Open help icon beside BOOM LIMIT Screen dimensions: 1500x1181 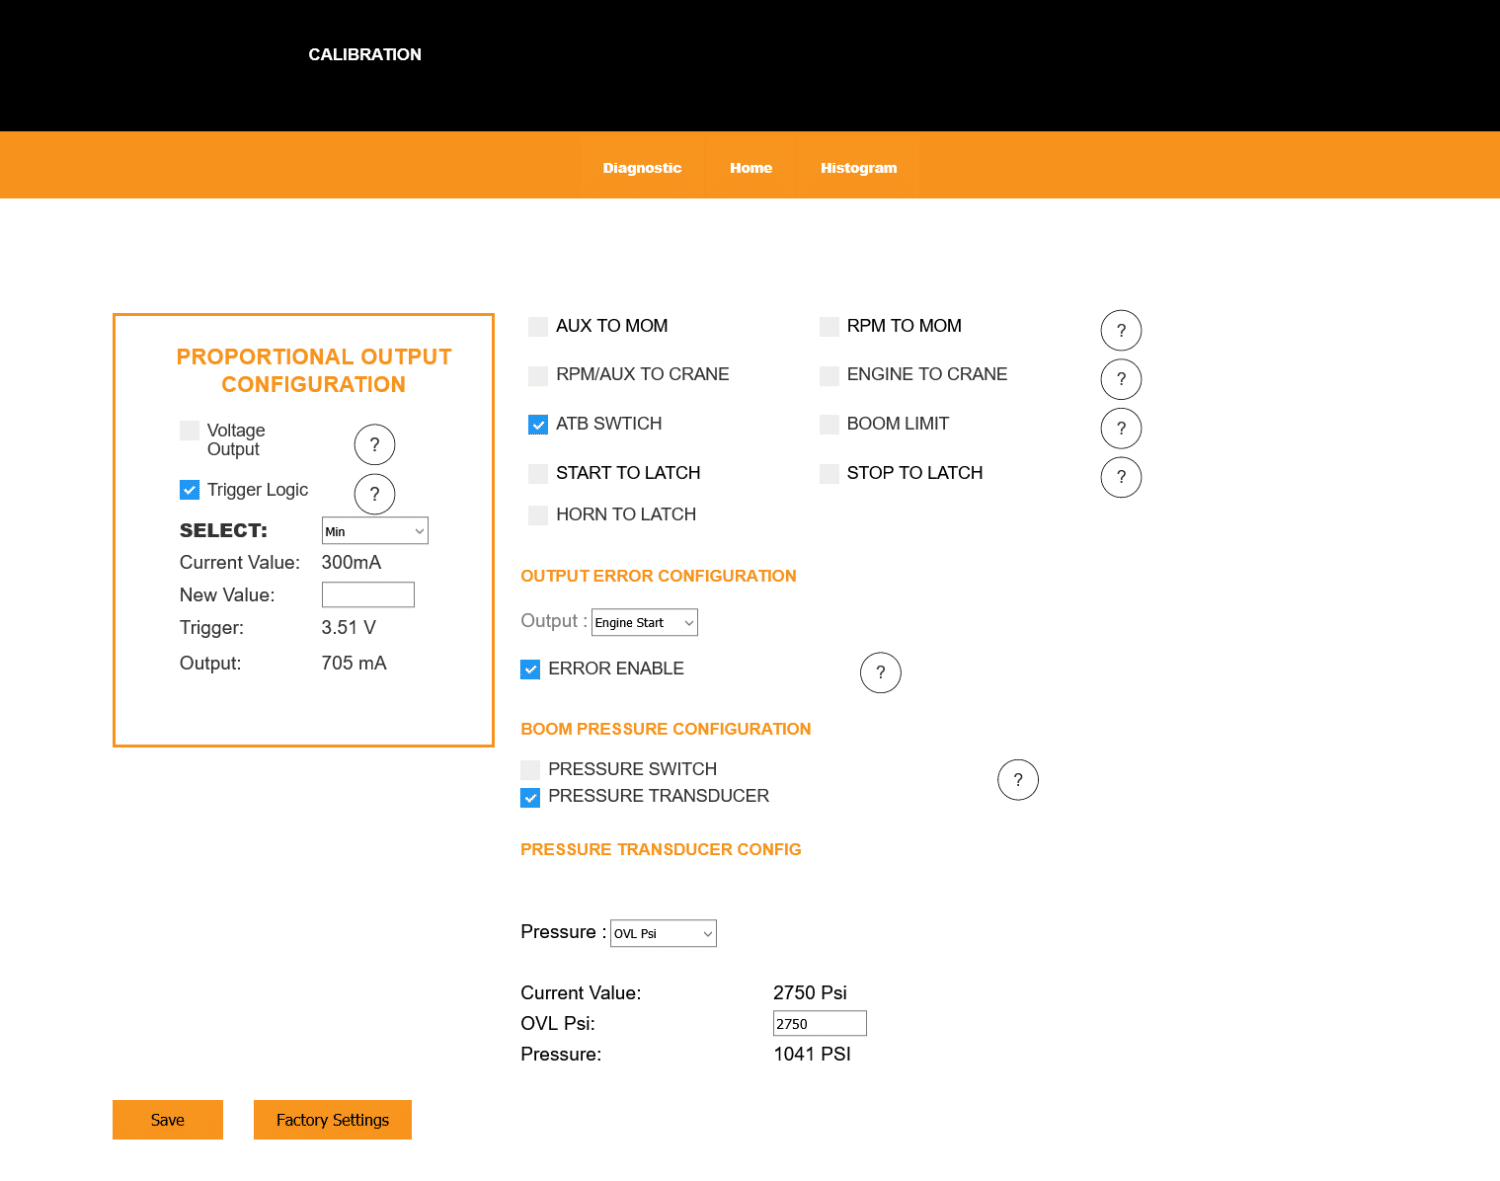[x=1121, y=428]
